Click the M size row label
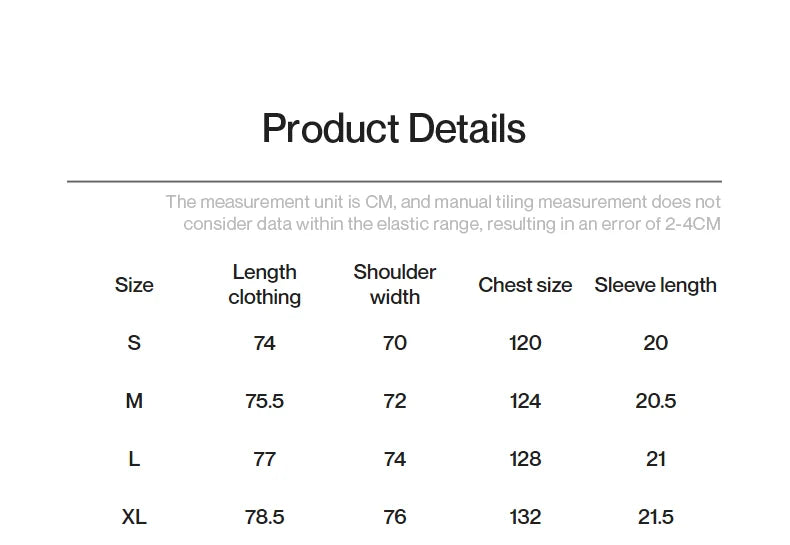The image size is (790, 545). [x=134, y=401]
